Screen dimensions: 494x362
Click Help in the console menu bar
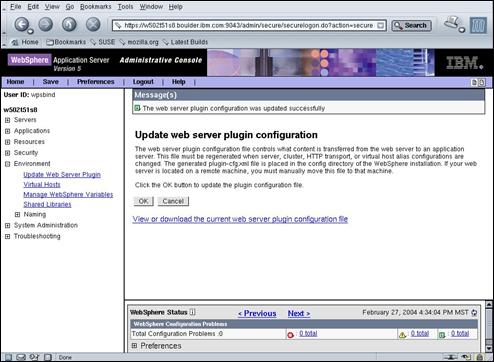tap(178, 82)
